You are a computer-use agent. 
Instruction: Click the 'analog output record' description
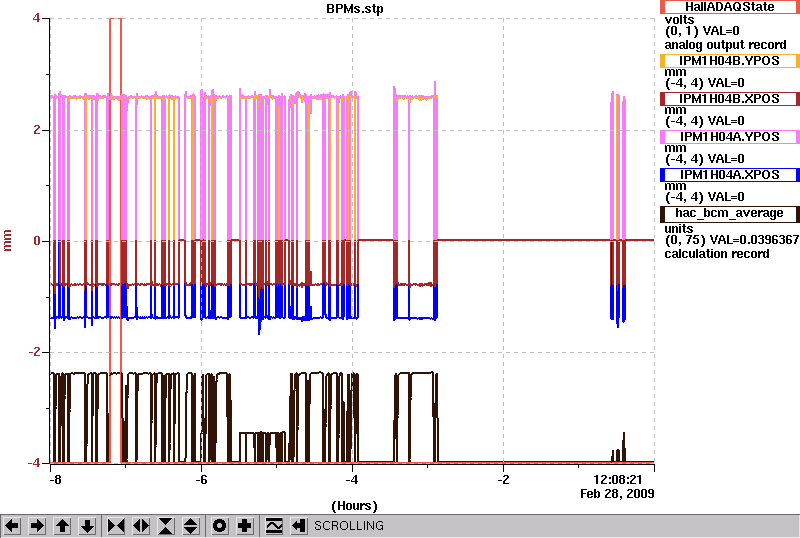pyautogui.click(x=726, y=45)
